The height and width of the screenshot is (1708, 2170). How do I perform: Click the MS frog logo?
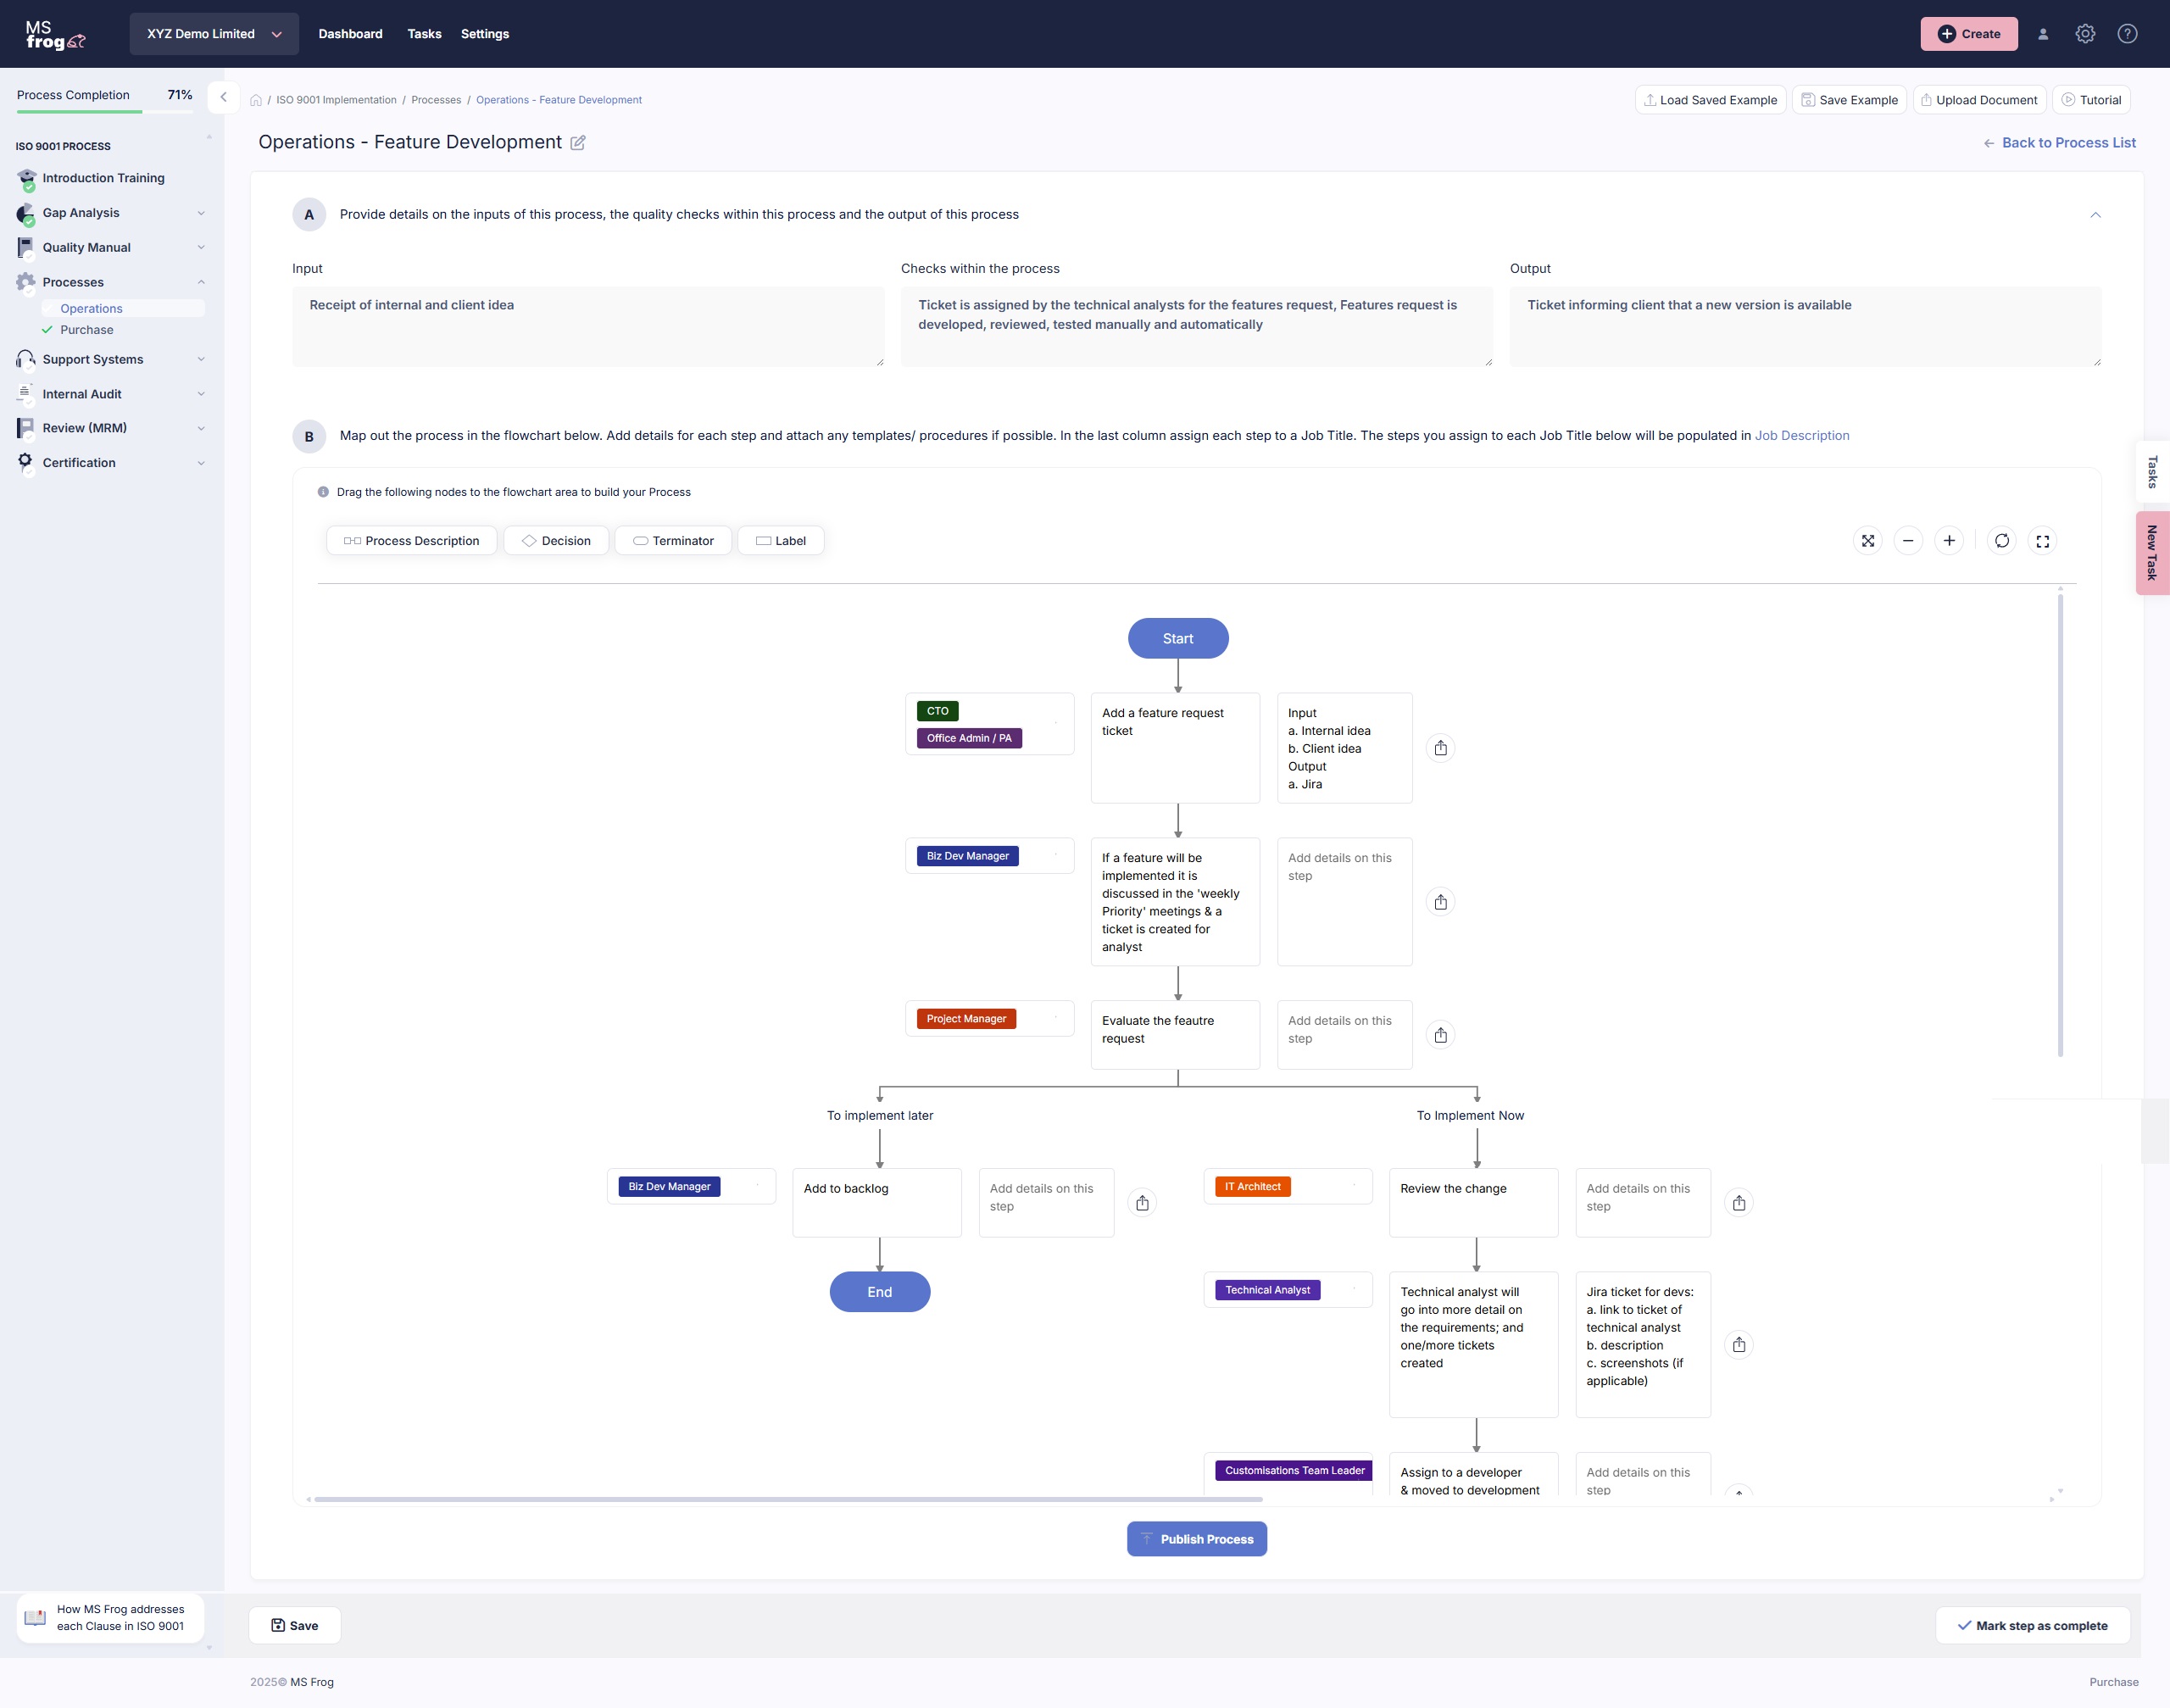[x=55, y=35]
